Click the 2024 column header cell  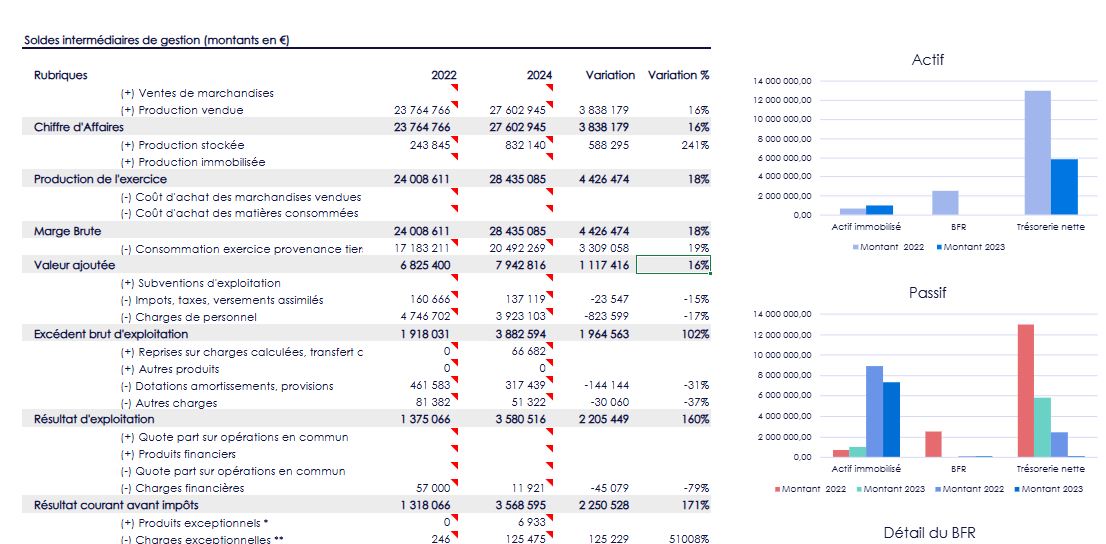(x=539, y=75)
